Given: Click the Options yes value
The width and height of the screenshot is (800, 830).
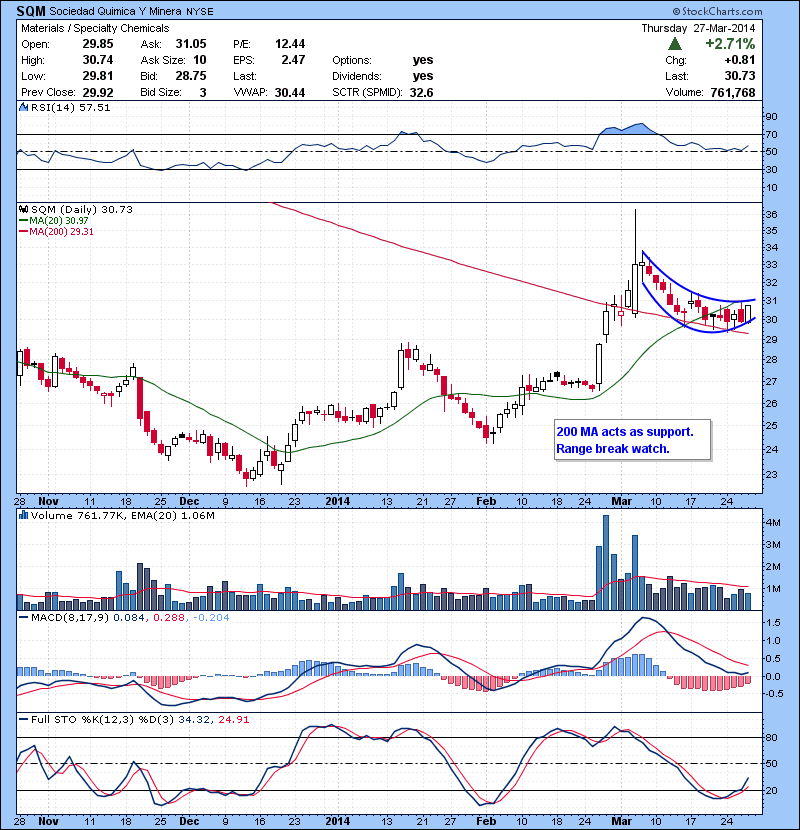Looking at the screenshot, I should [423, 60].
